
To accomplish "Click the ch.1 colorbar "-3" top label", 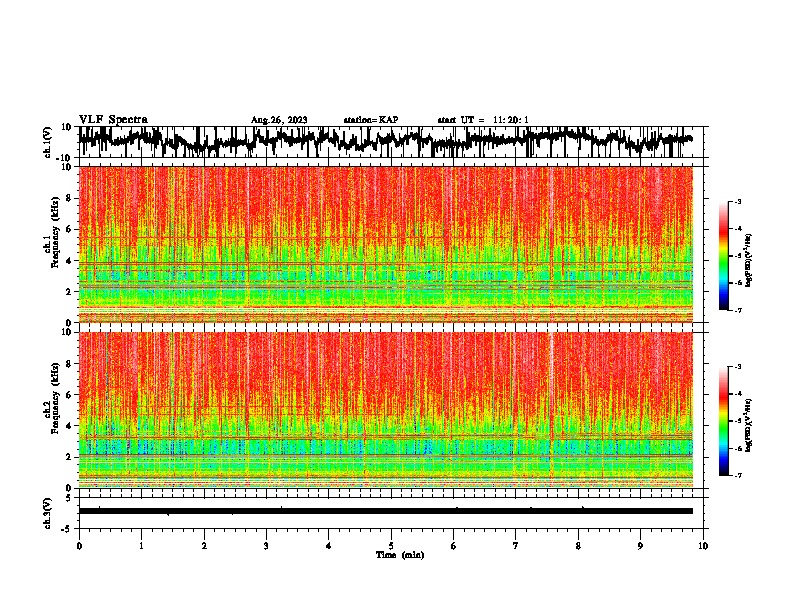I will [737, 201].
